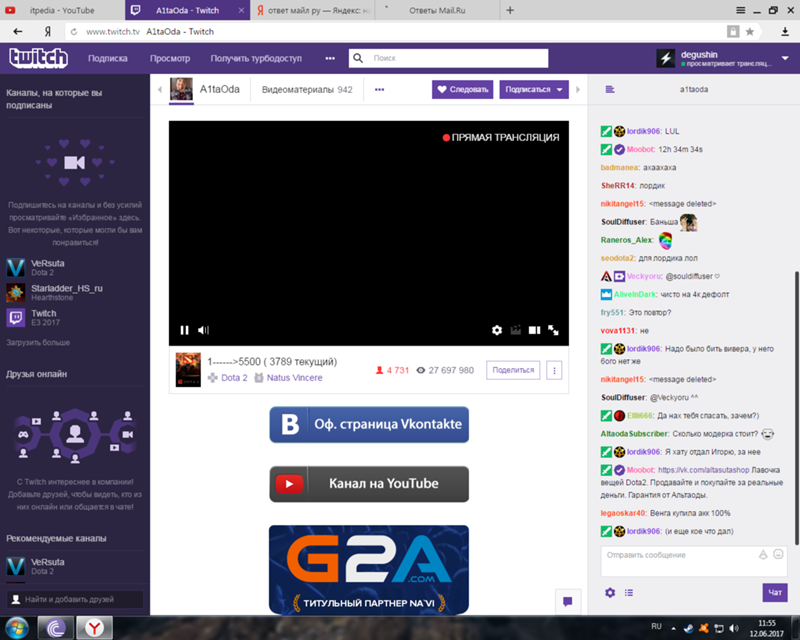800x640 pixels.
Task: Toggle theater mode in the player
Action: pos(534,330)
